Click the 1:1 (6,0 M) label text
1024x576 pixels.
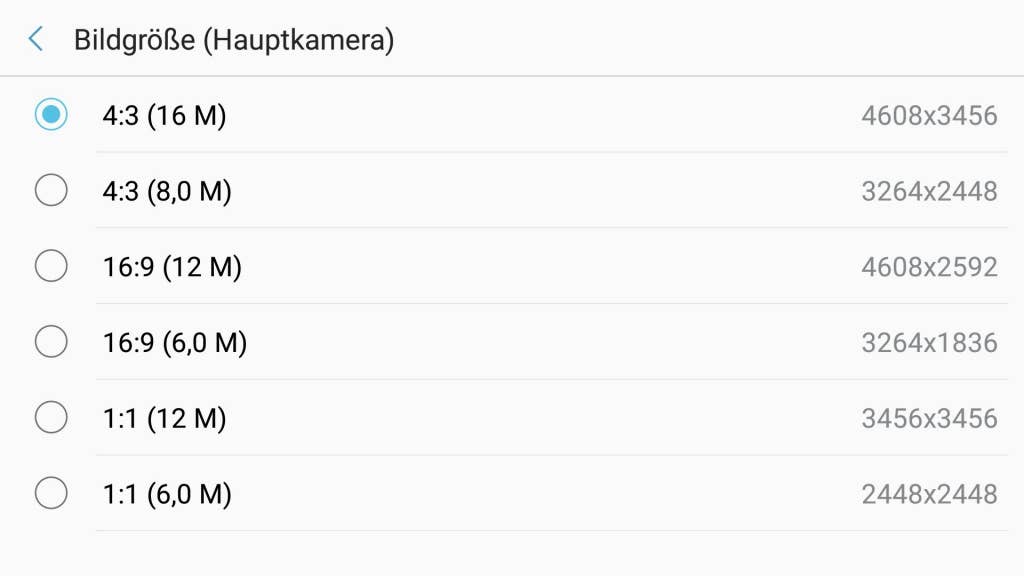coord(167,494)
